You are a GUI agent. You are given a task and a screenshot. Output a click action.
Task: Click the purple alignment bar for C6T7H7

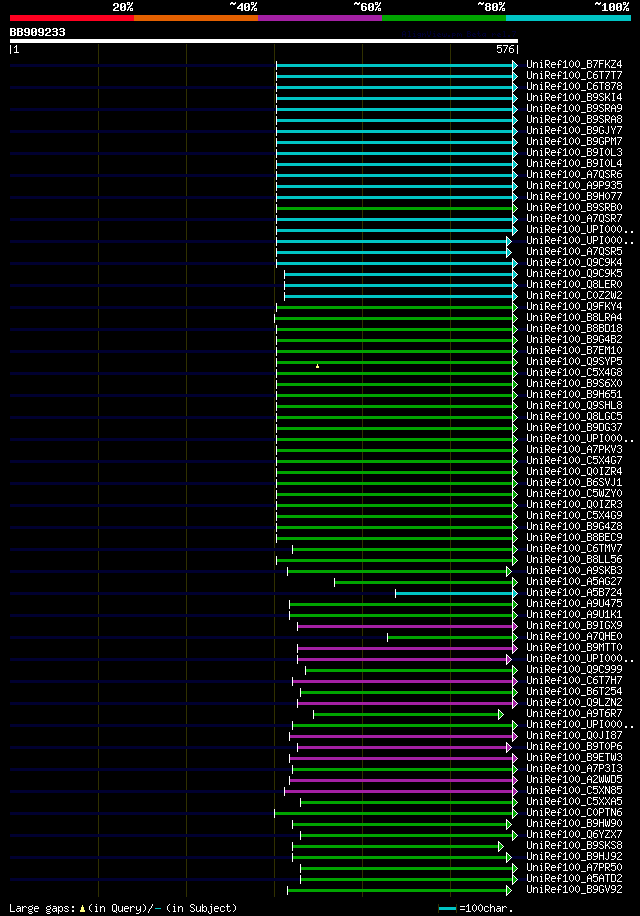[404, 681]
